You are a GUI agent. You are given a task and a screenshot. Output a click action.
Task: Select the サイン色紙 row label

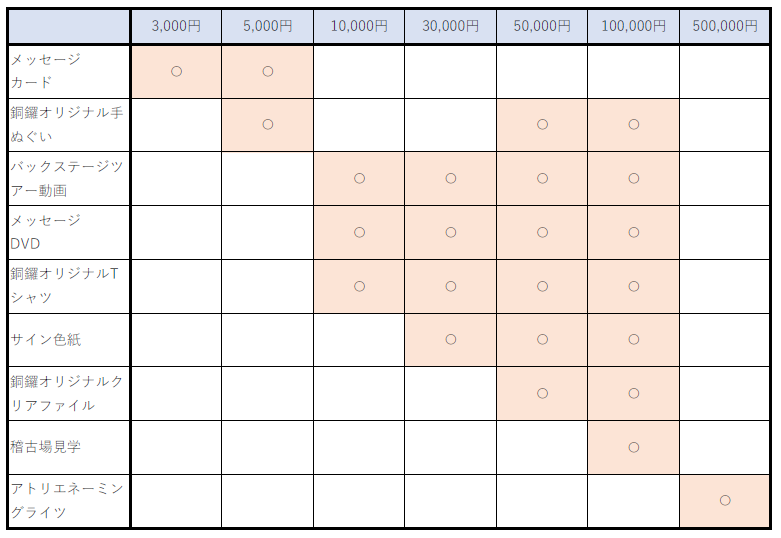click(x=68, y=340)
